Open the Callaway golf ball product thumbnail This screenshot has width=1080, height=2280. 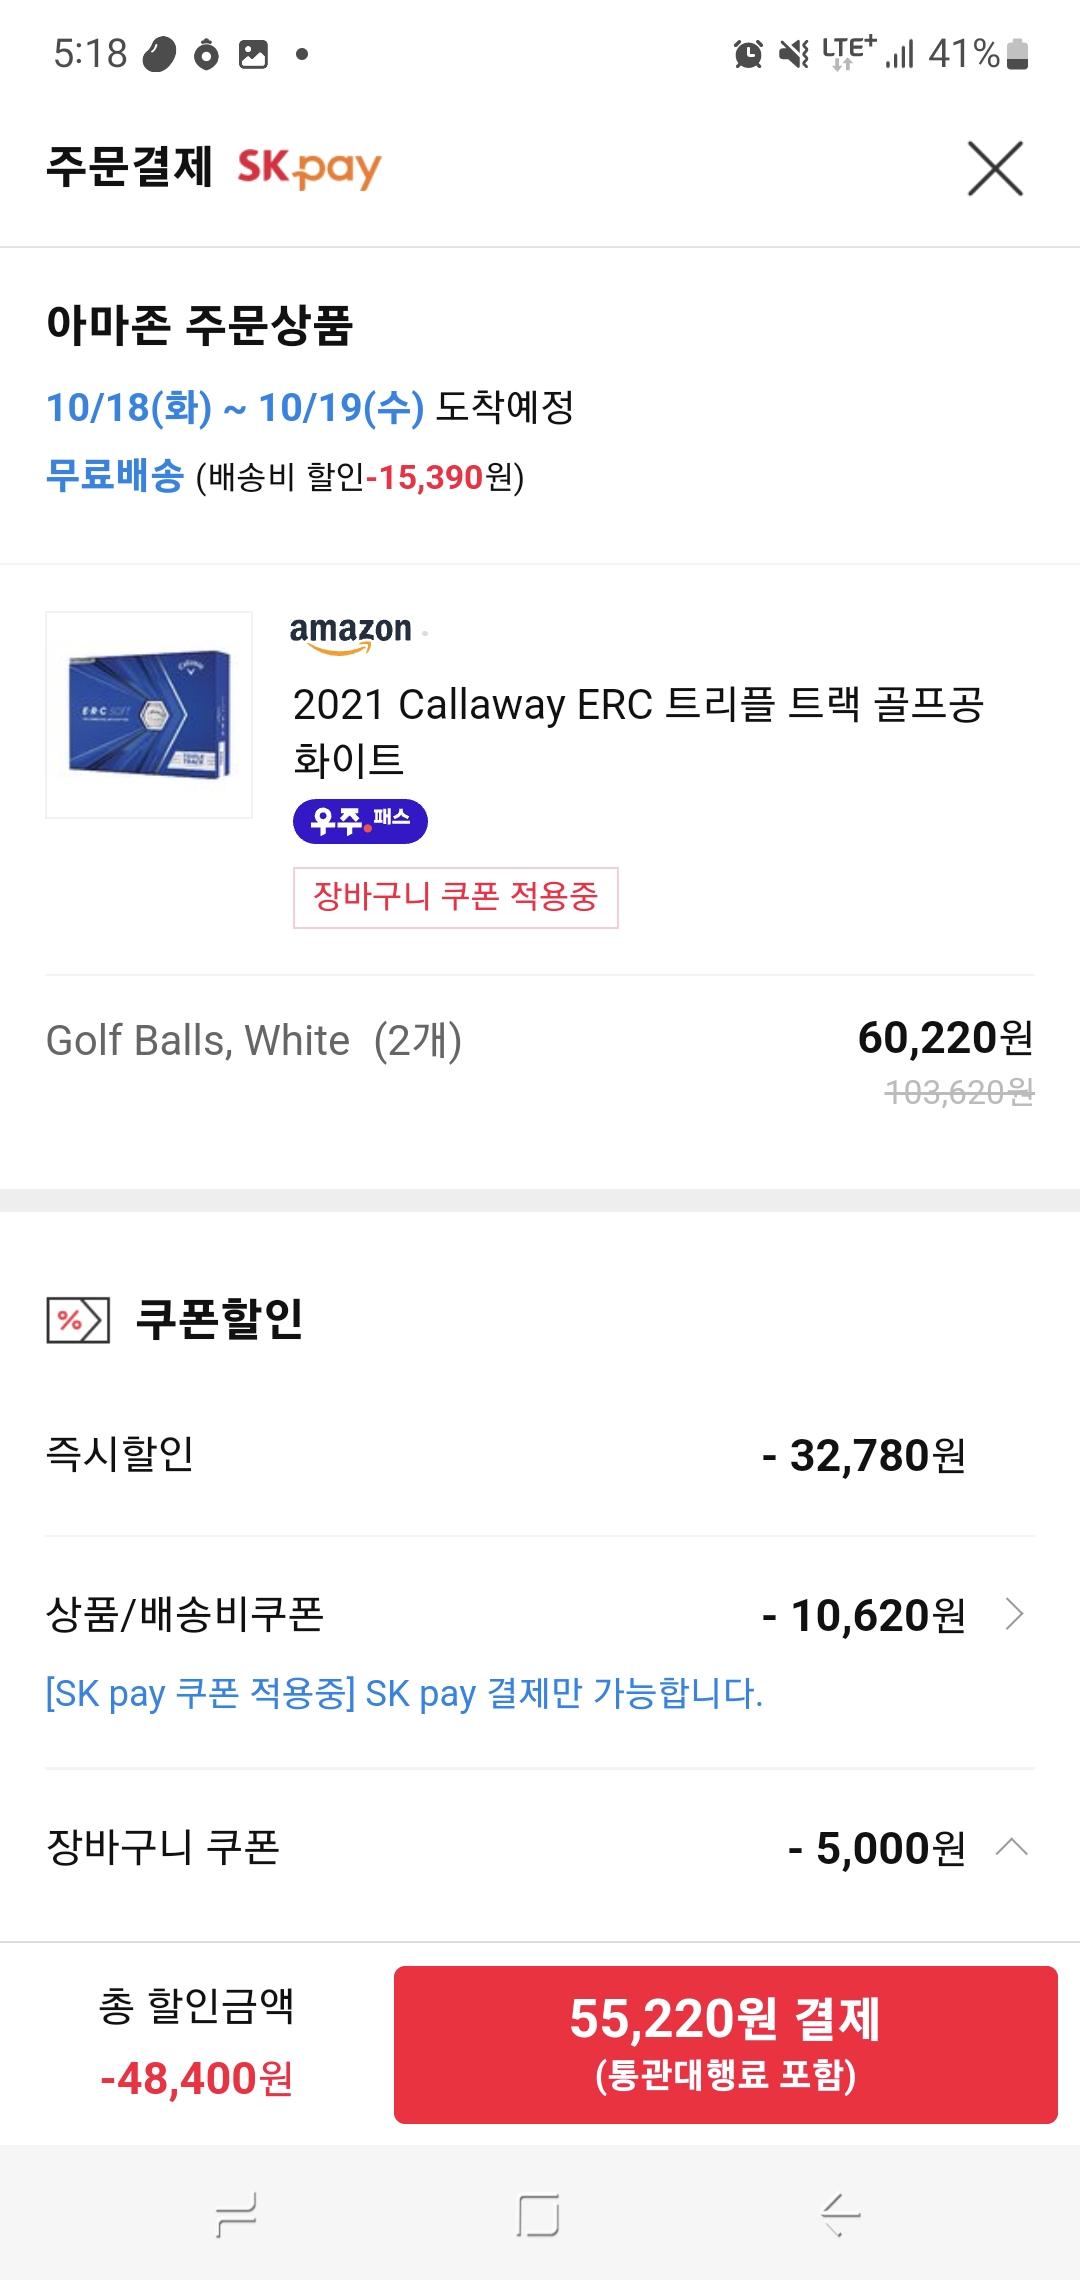tap(149, 715)
